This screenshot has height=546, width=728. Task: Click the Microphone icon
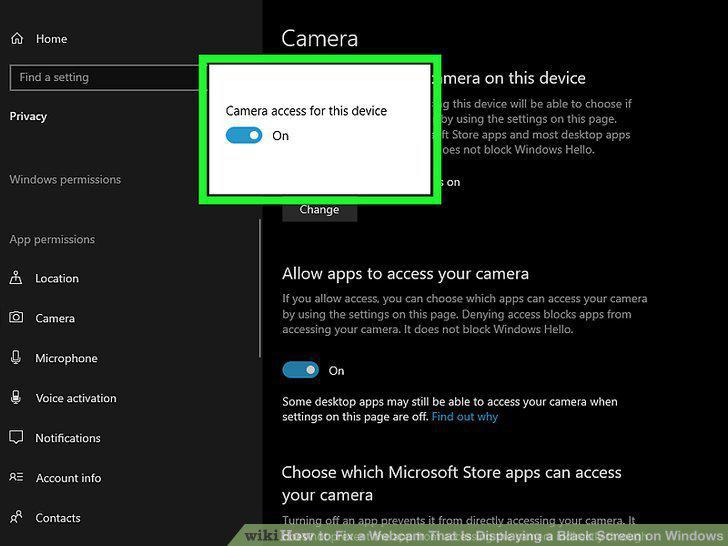coord(16,358)
